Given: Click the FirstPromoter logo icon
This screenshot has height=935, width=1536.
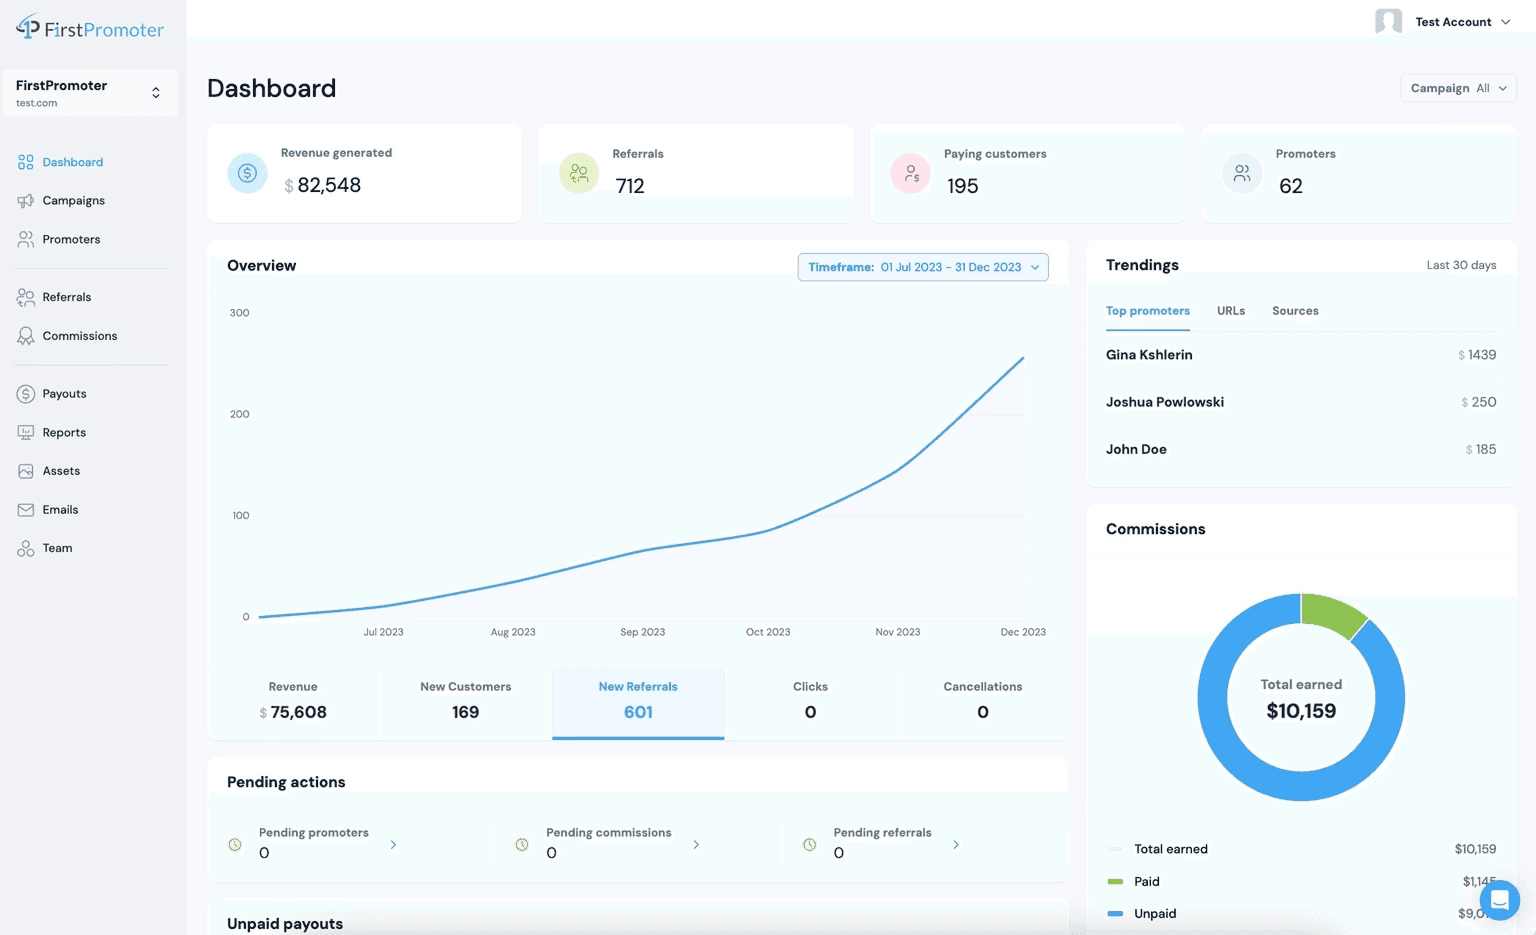Looking at the screenshot, I should (x=28, y=27).
